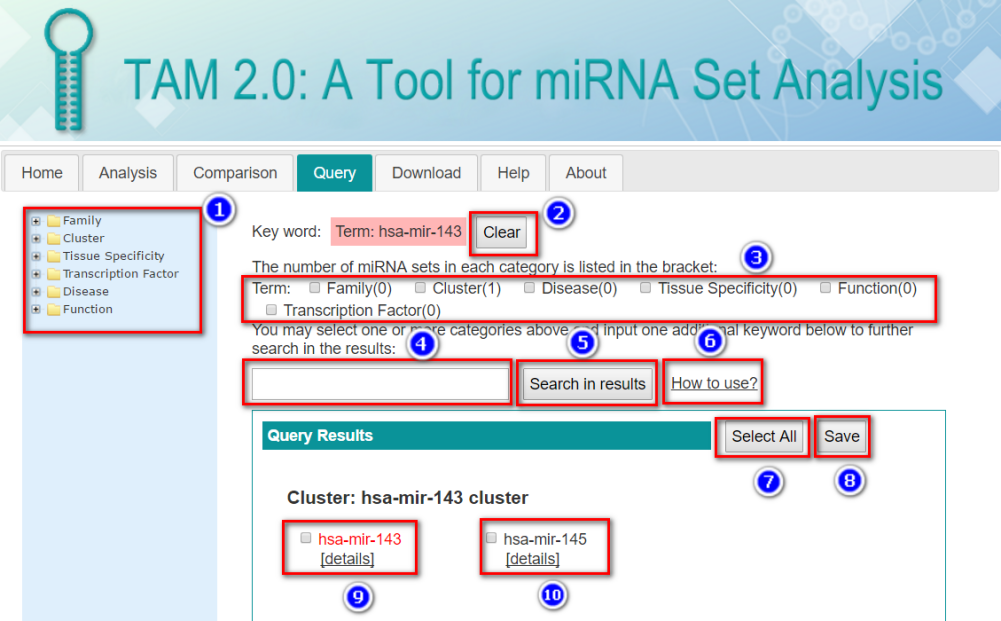1001x621 pixels.
Task: Tick the hsa-mir-143 result checkbox
Action: pos(306,538)
